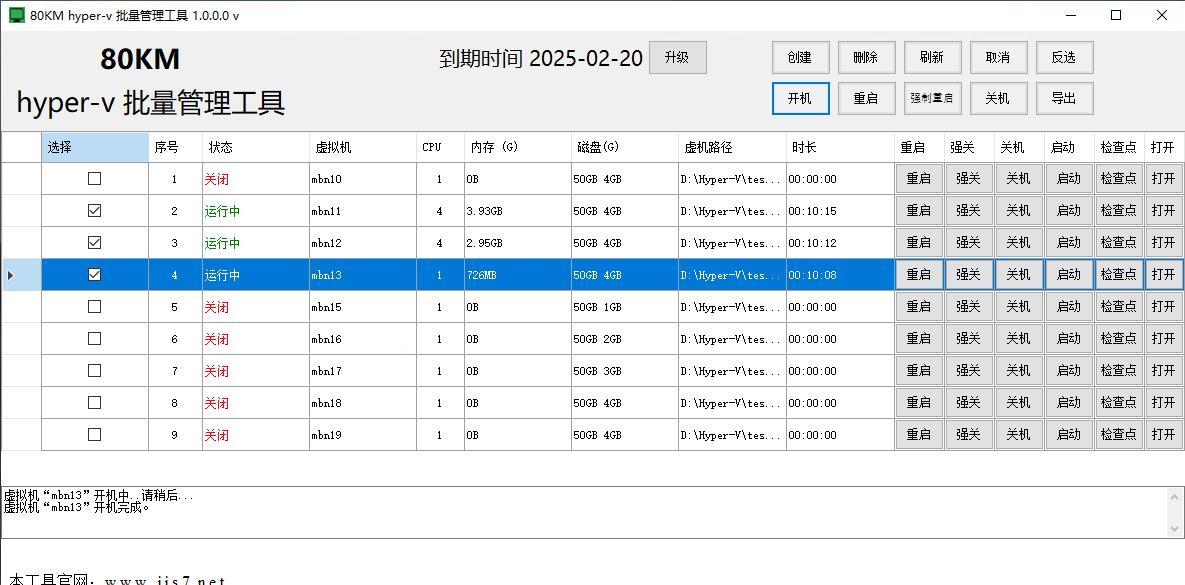Click the 序号 column header

175,147
